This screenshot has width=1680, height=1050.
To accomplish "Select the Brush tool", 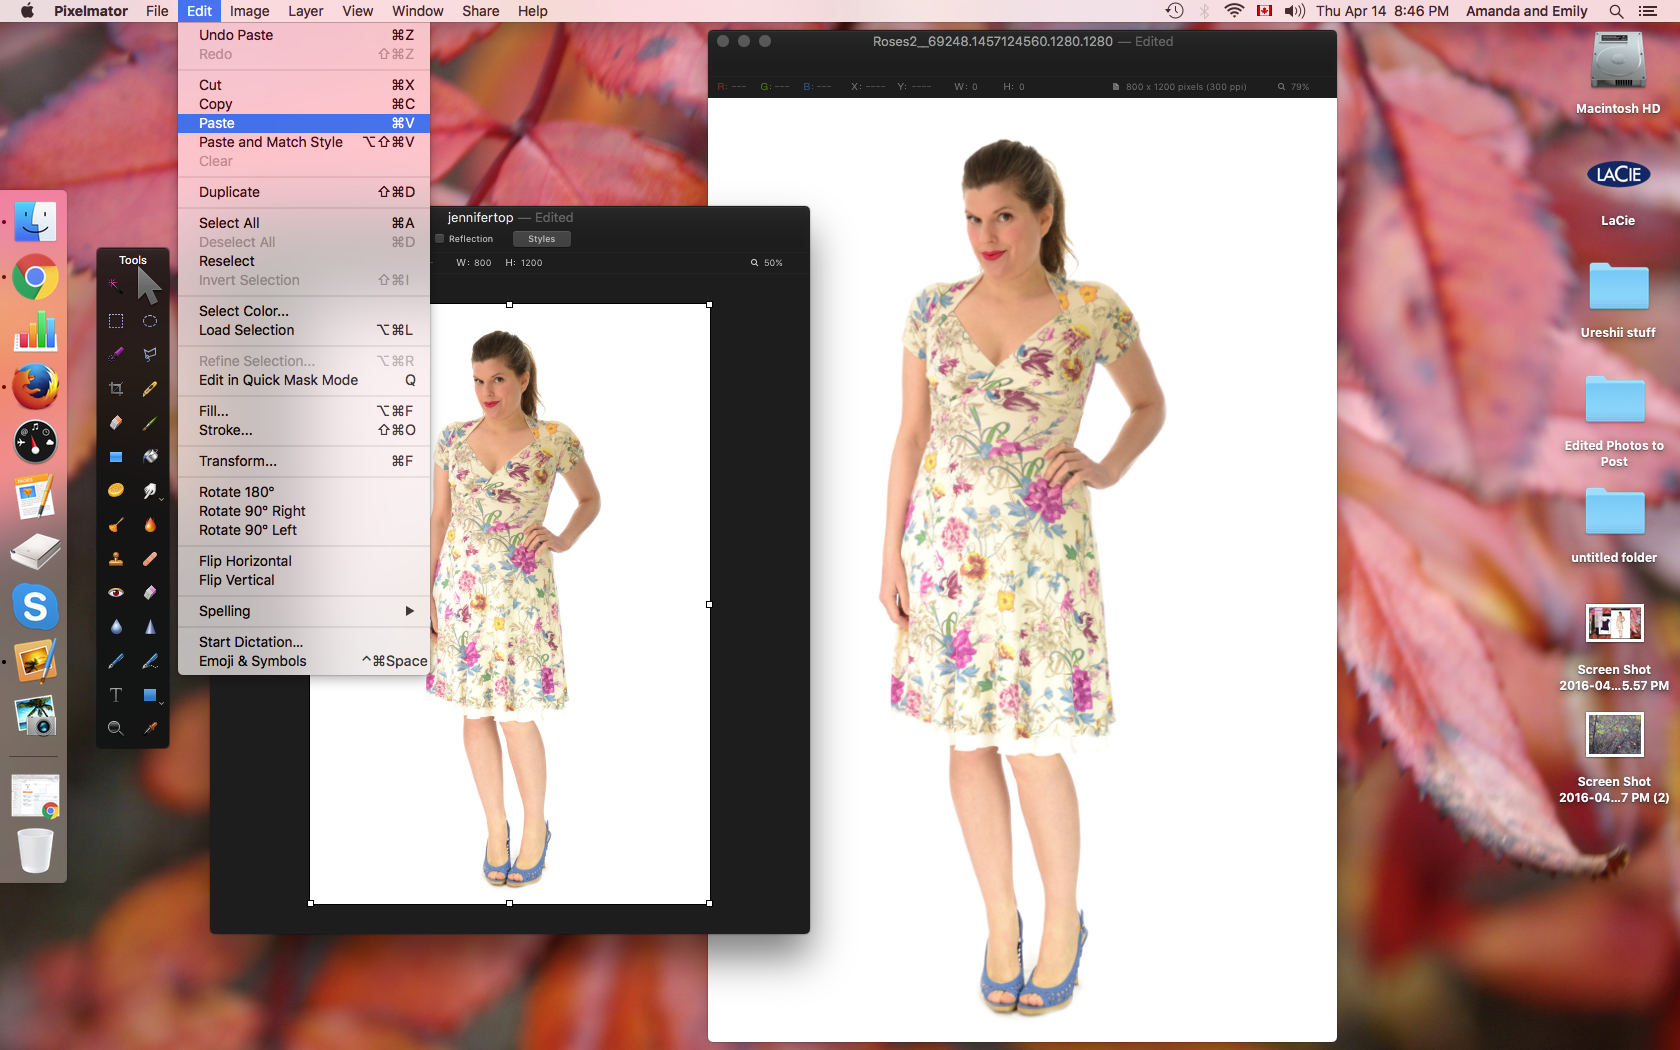I will (150, 423).
